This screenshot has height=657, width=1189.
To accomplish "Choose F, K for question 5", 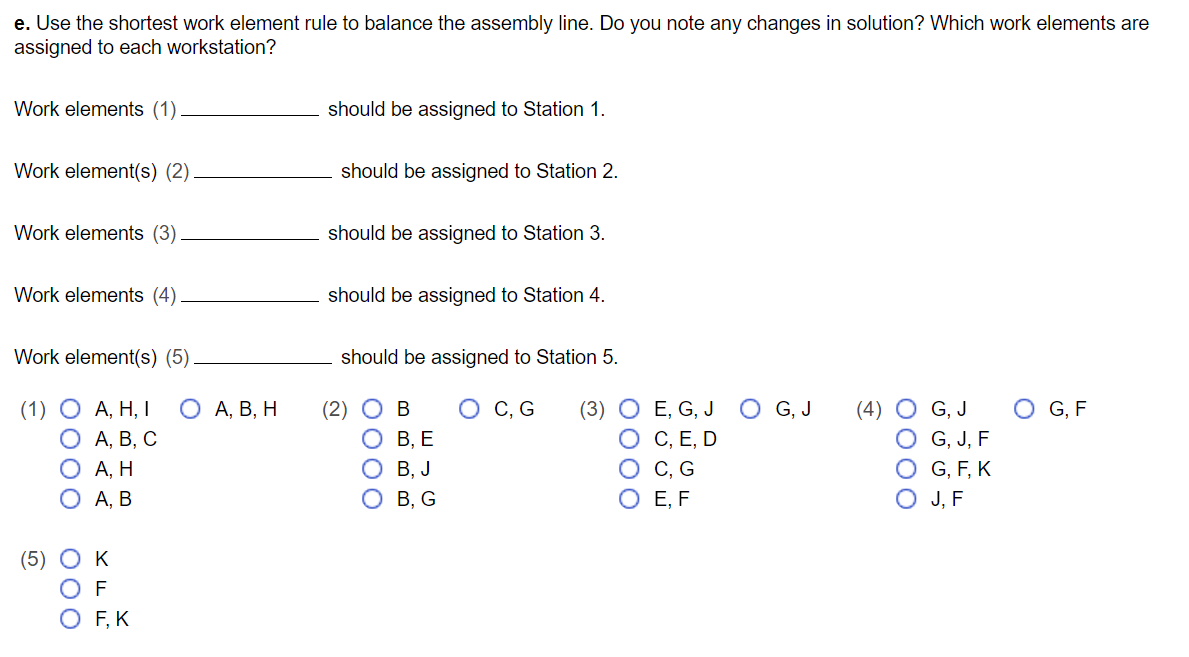I will [69, 618].
